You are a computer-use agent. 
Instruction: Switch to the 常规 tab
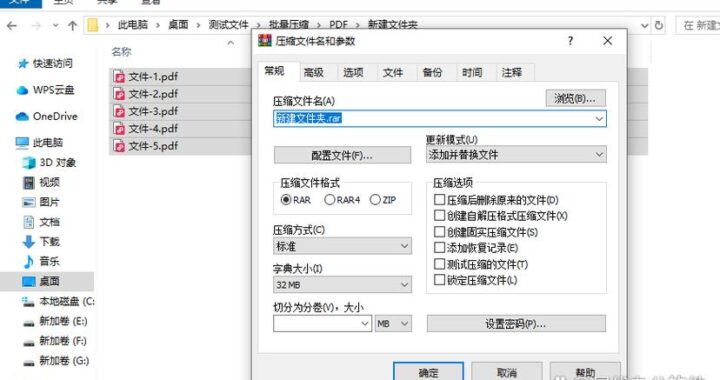point(275,71)
